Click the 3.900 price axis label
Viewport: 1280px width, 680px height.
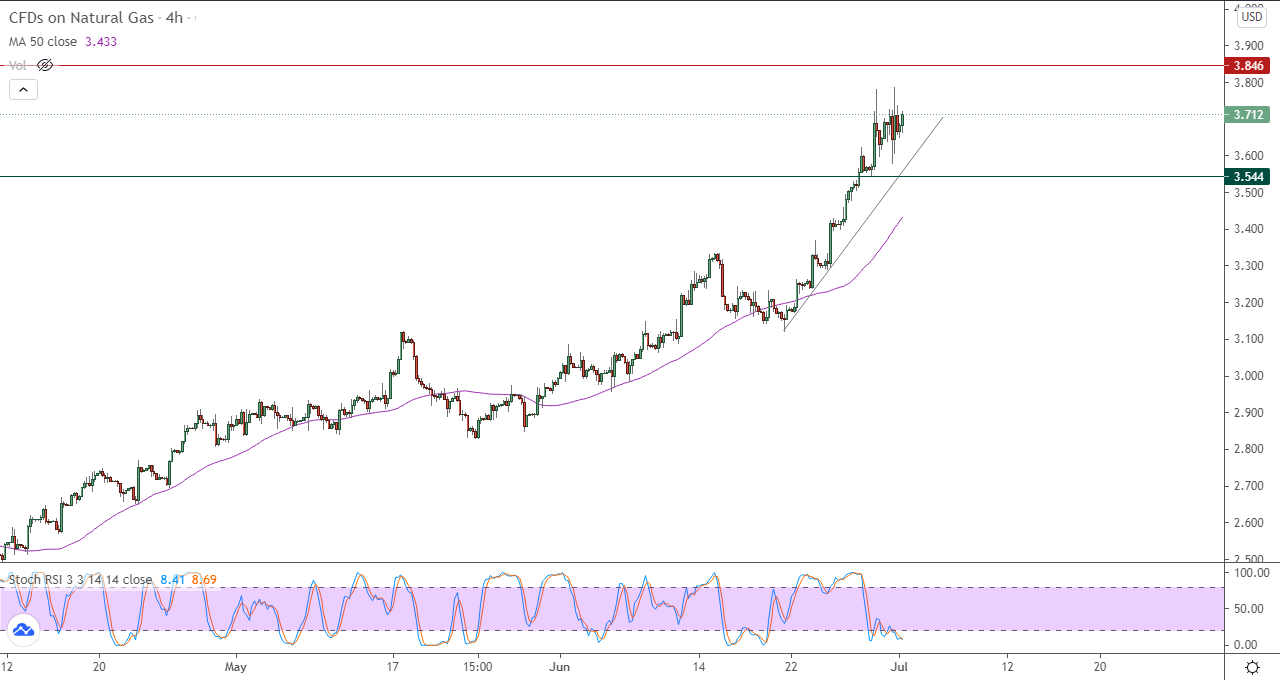tap(1247, 46)
